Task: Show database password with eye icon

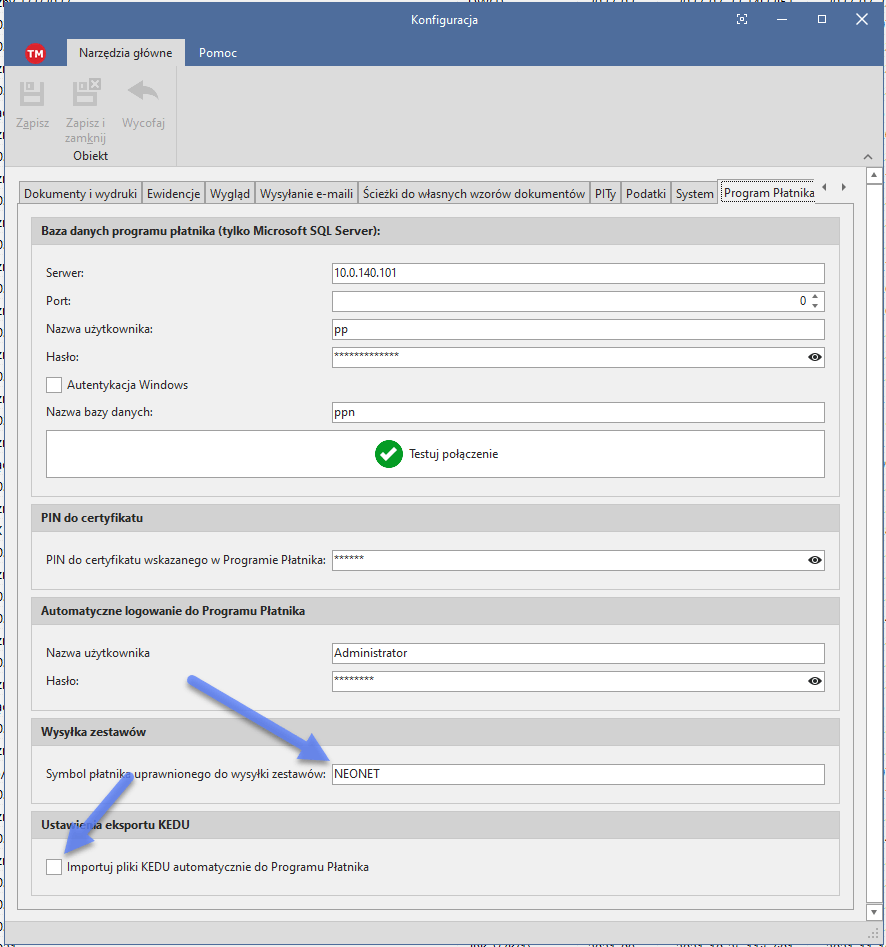Action: coord(815,357)
